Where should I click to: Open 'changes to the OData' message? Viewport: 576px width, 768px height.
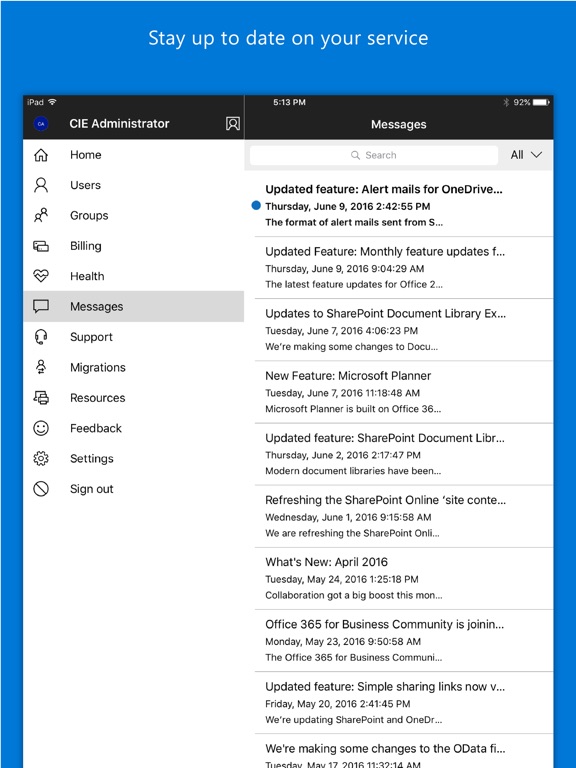tap(399, 751)
